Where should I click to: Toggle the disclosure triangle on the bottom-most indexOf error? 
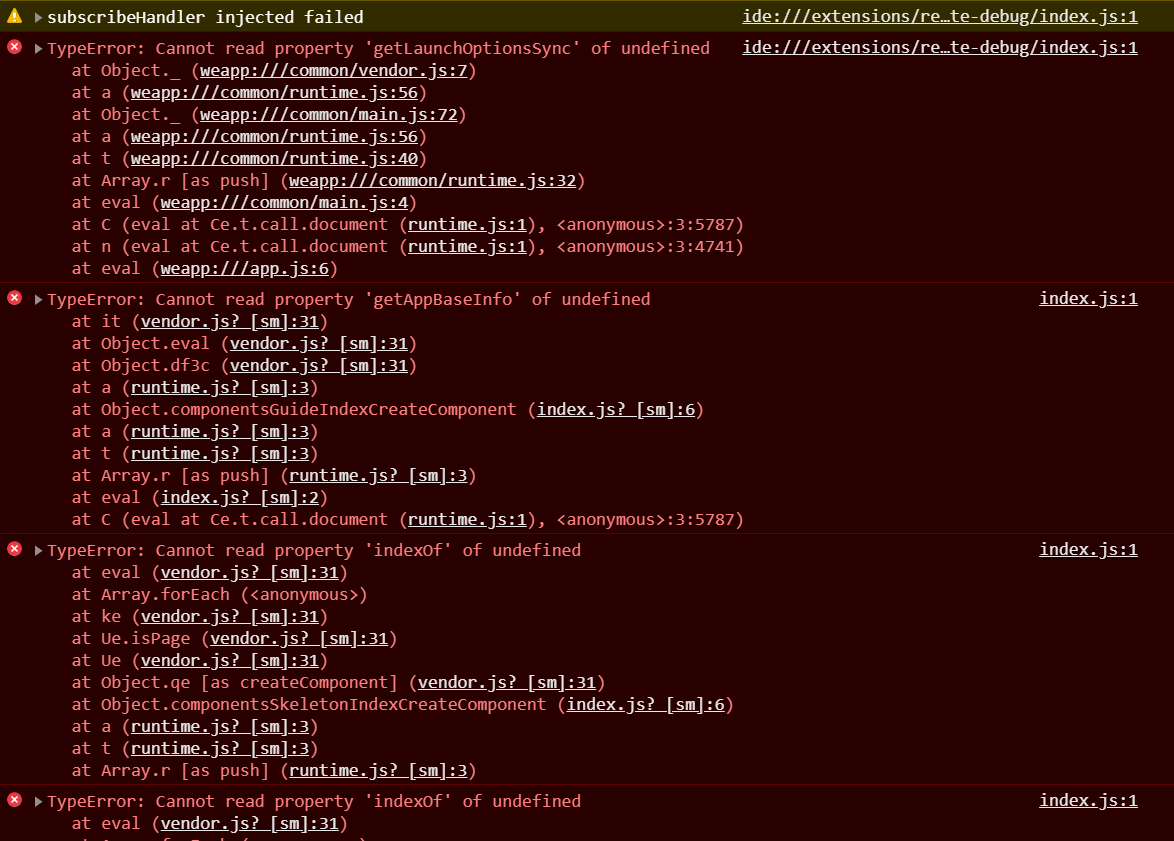pos(38,802)
